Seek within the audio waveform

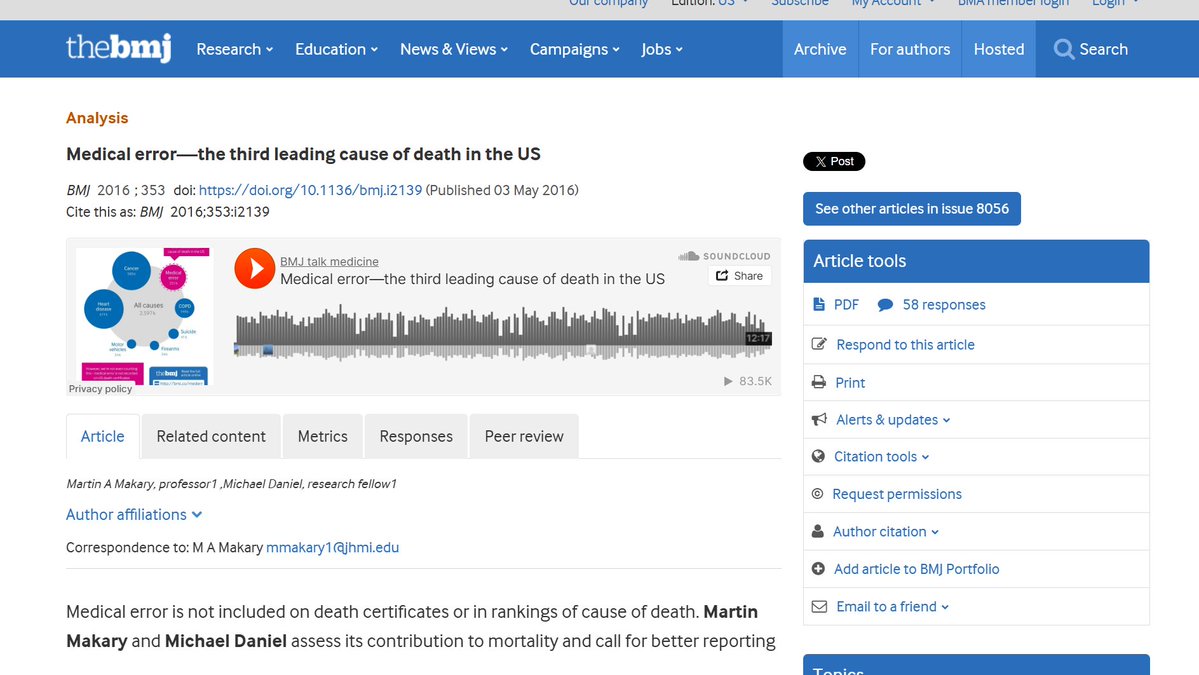[503, 333]
